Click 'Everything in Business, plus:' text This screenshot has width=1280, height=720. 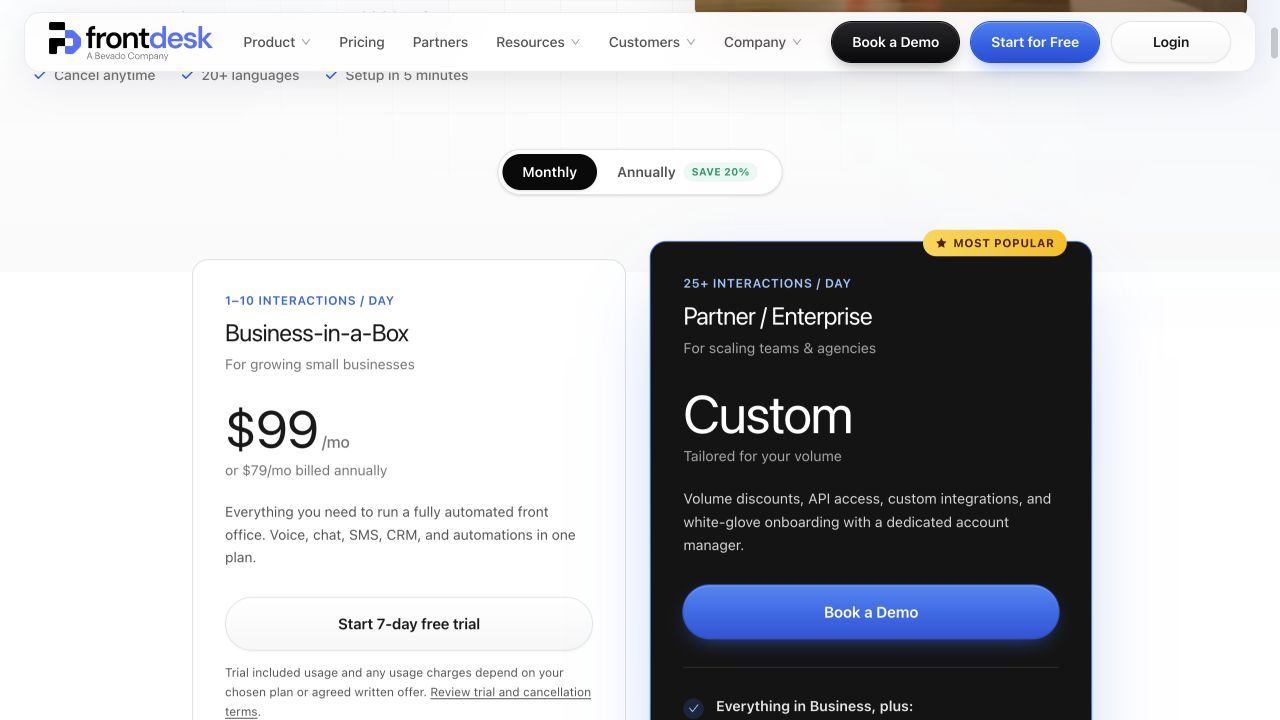[815, 706]
